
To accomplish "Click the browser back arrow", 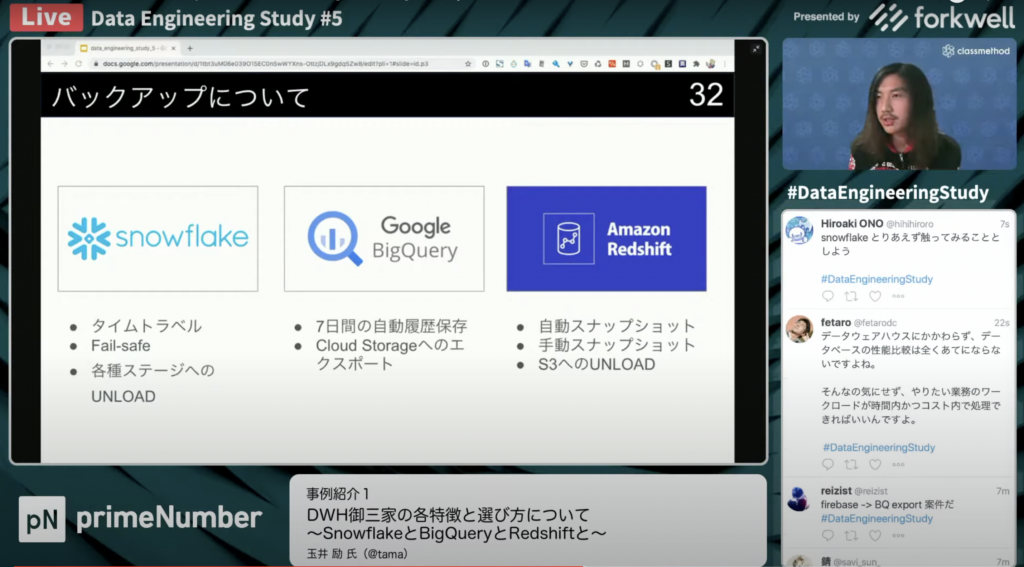I will (x=51, y=63).
